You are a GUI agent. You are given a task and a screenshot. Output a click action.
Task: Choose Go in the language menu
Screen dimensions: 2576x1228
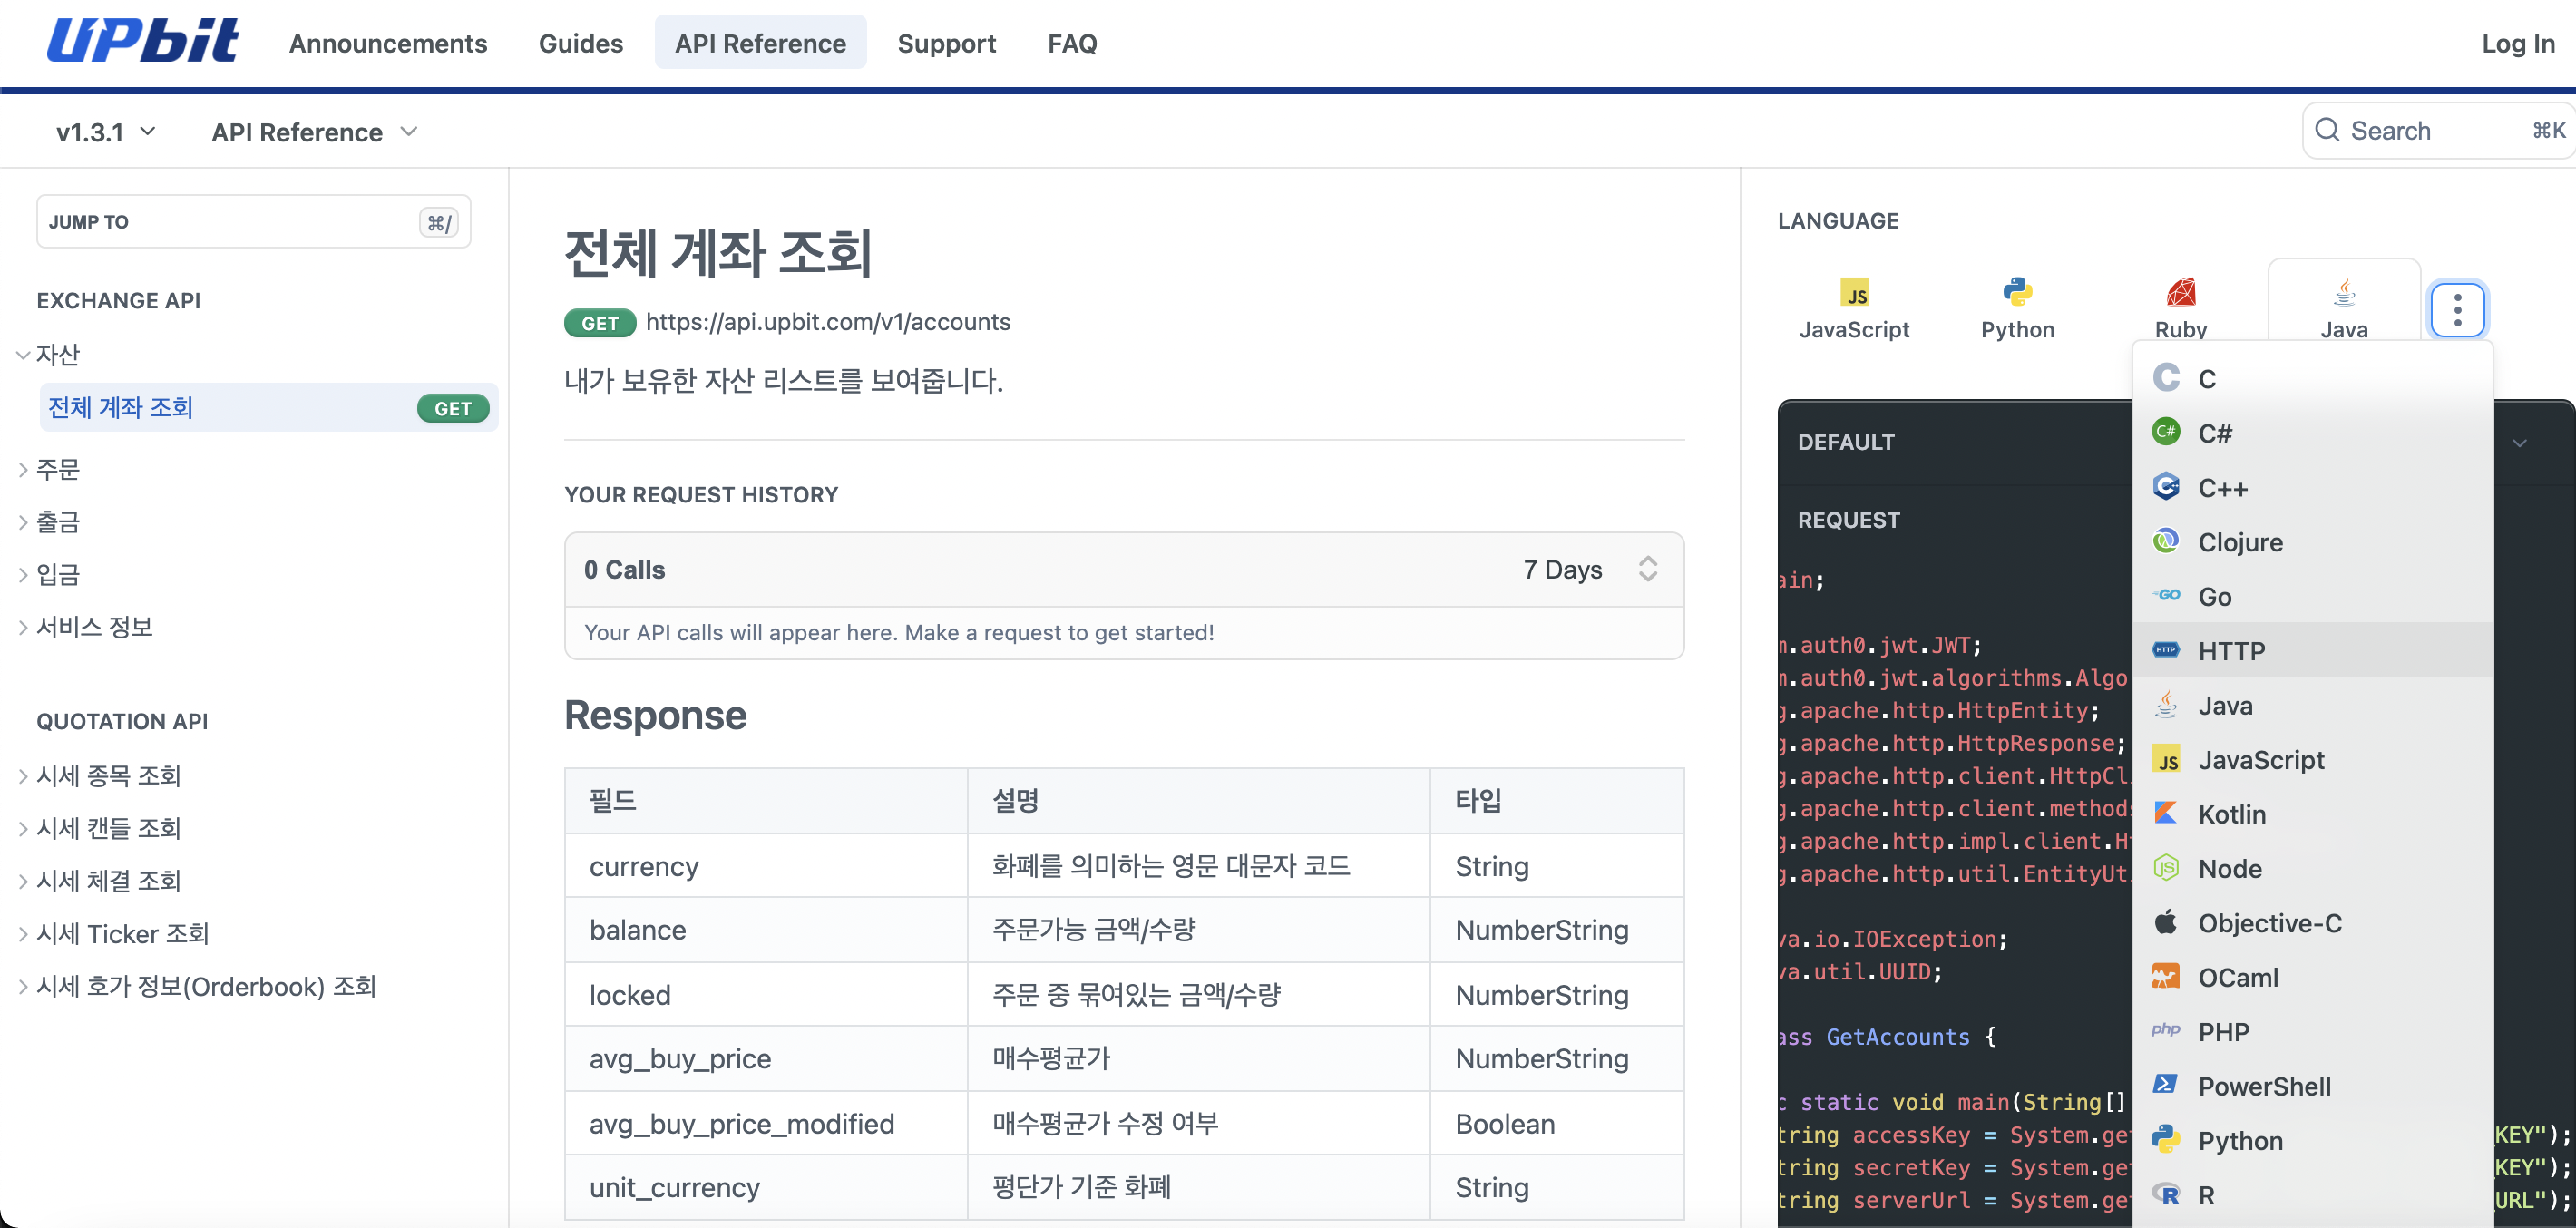pos(2214,597)
